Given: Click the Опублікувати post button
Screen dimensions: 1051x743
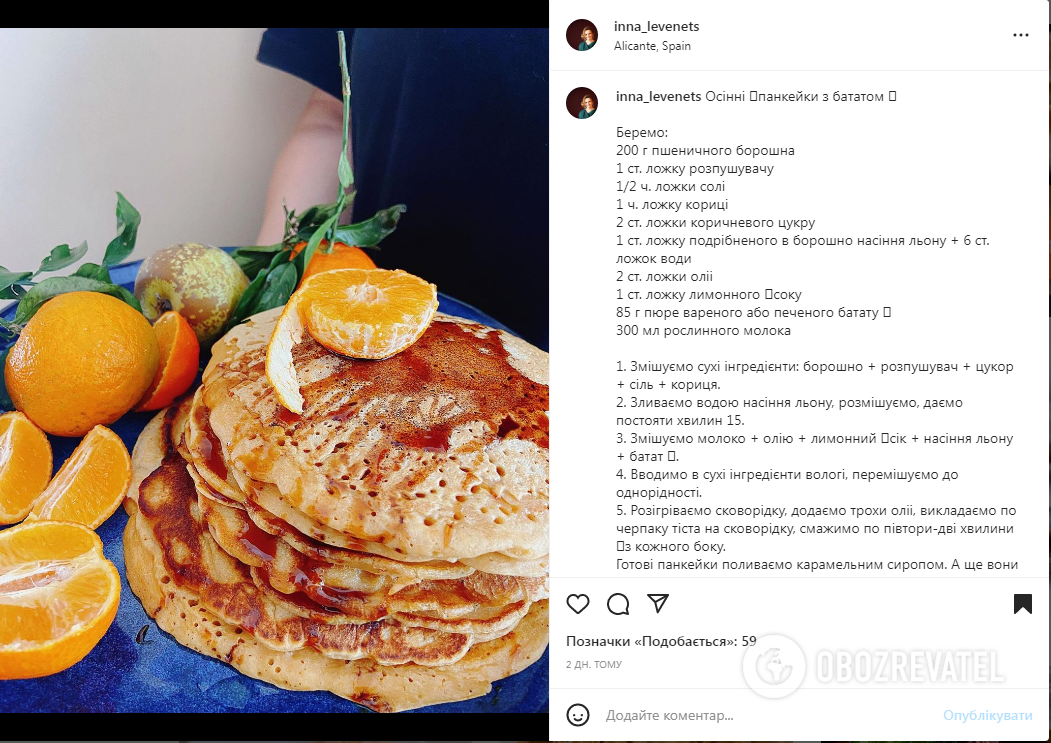Looking at the screenshot, I should (x=987, y=716).
